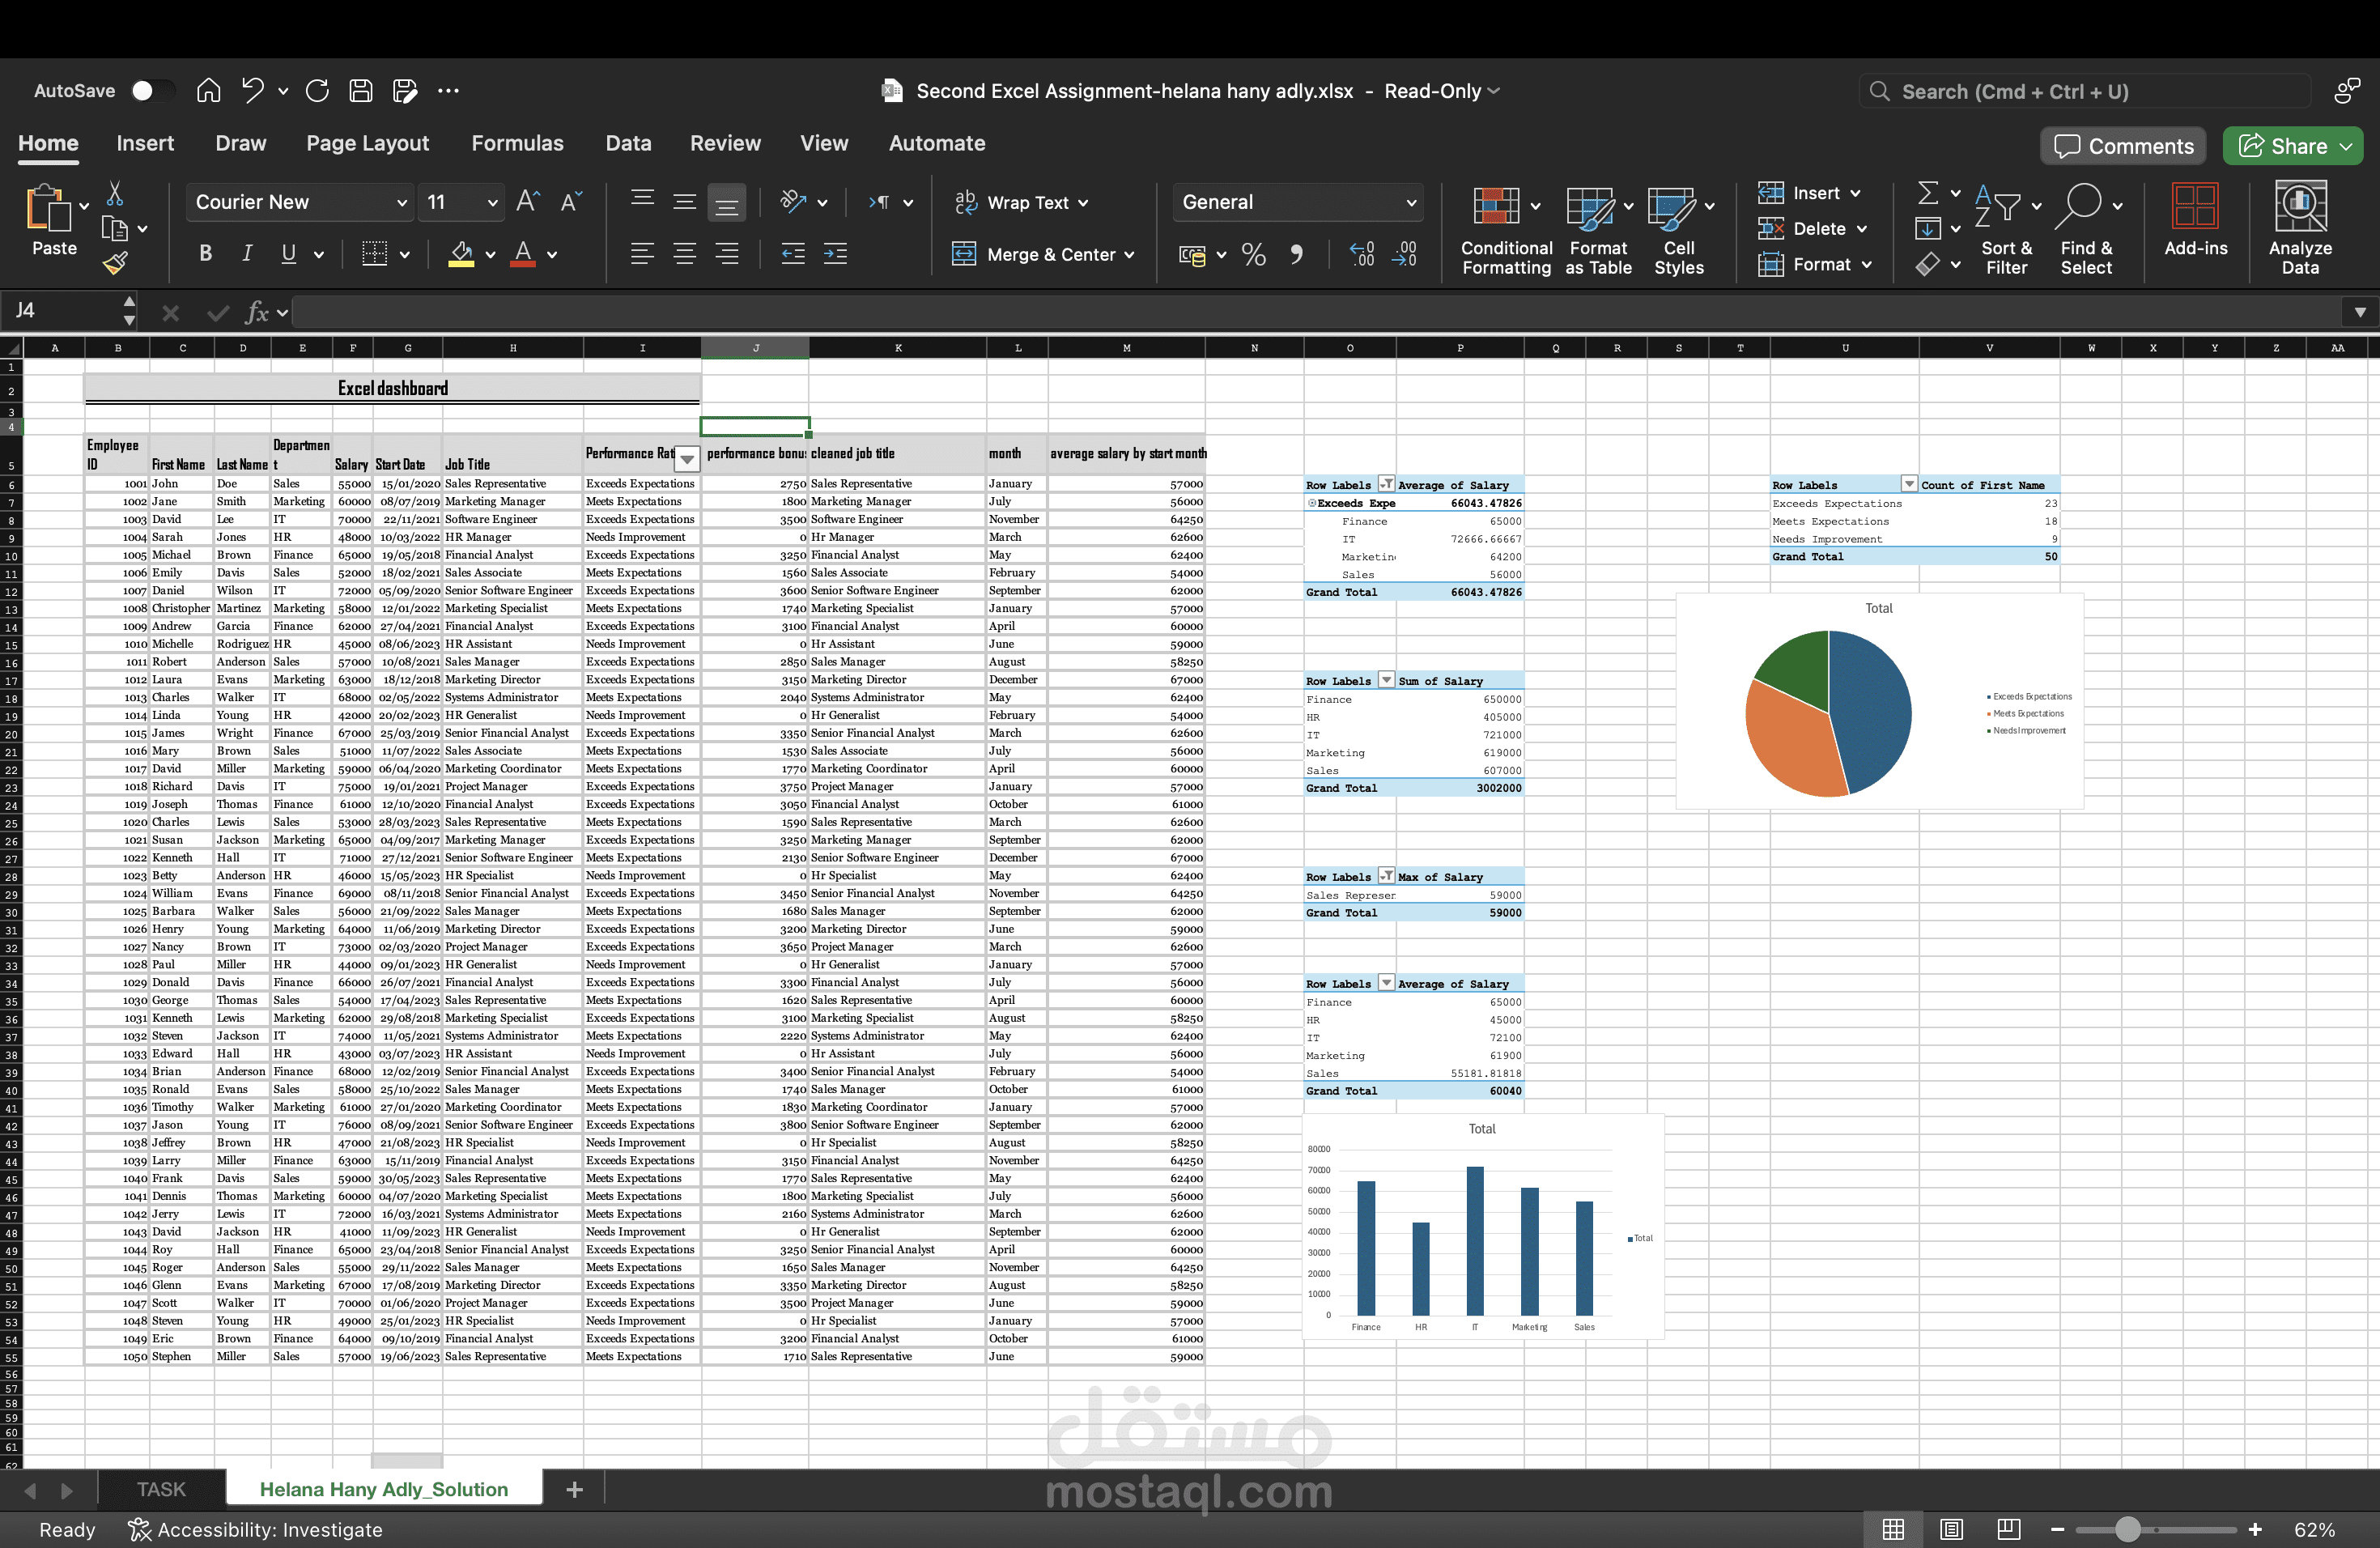Click the Increase Indent icon
2380x1548 pixels.
click(x=835, y=254)
